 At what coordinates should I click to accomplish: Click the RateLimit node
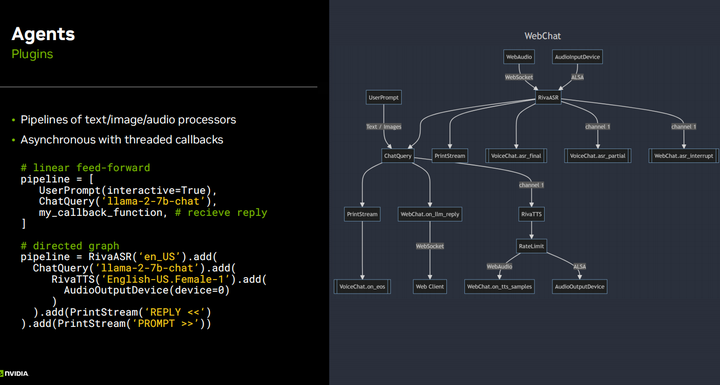point(531,246)
